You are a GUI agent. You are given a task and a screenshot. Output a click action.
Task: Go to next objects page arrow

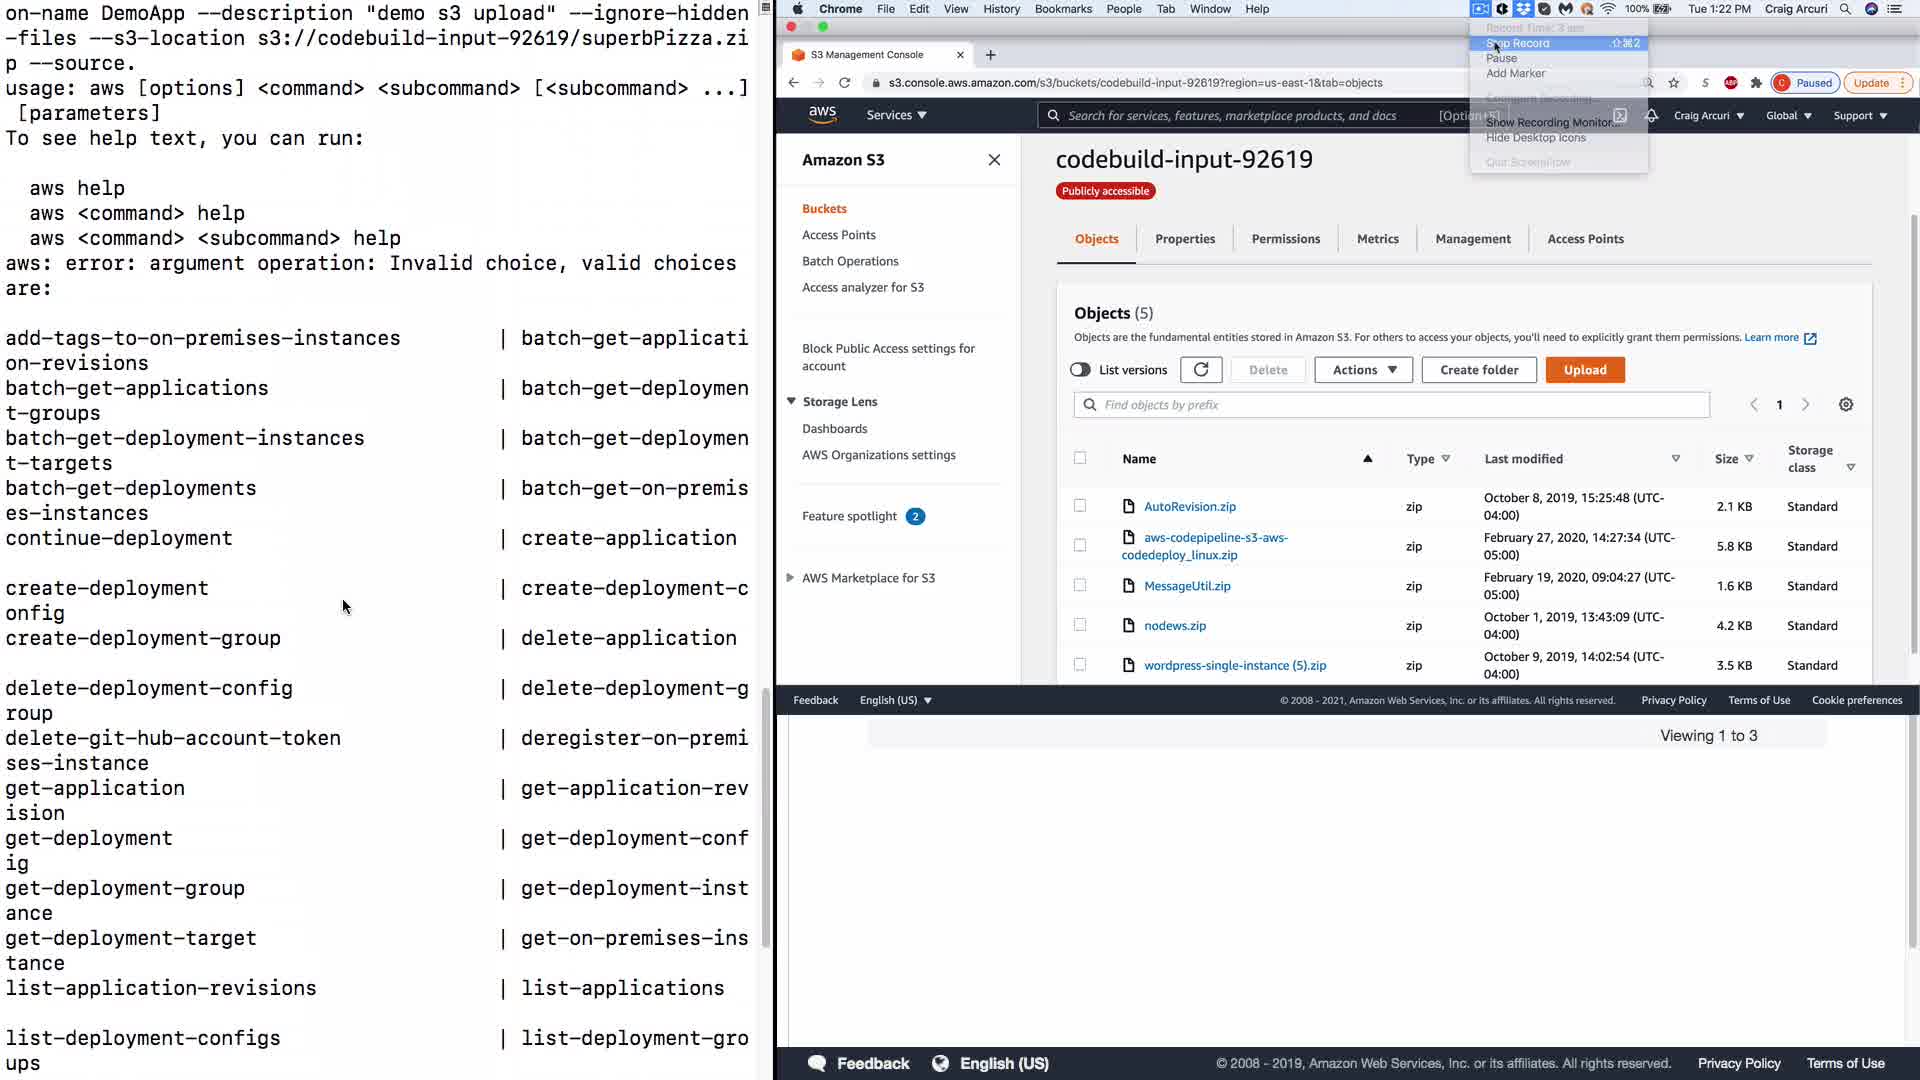1806,405
